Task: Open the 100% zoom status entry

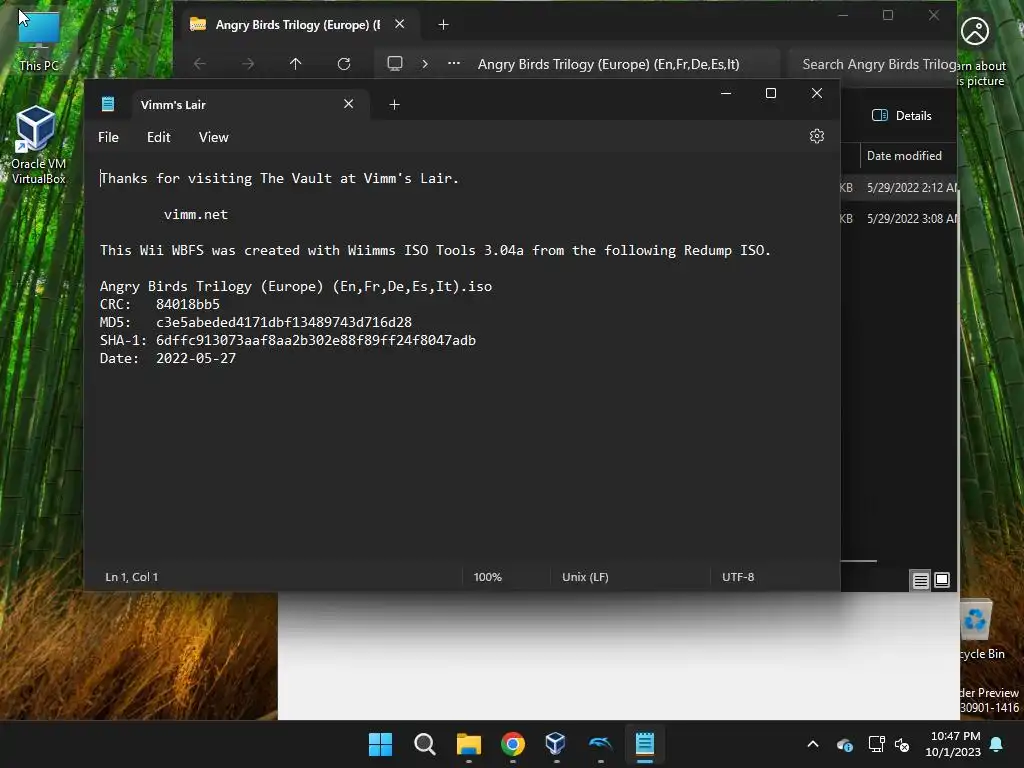Action: [x=487, y=577]
